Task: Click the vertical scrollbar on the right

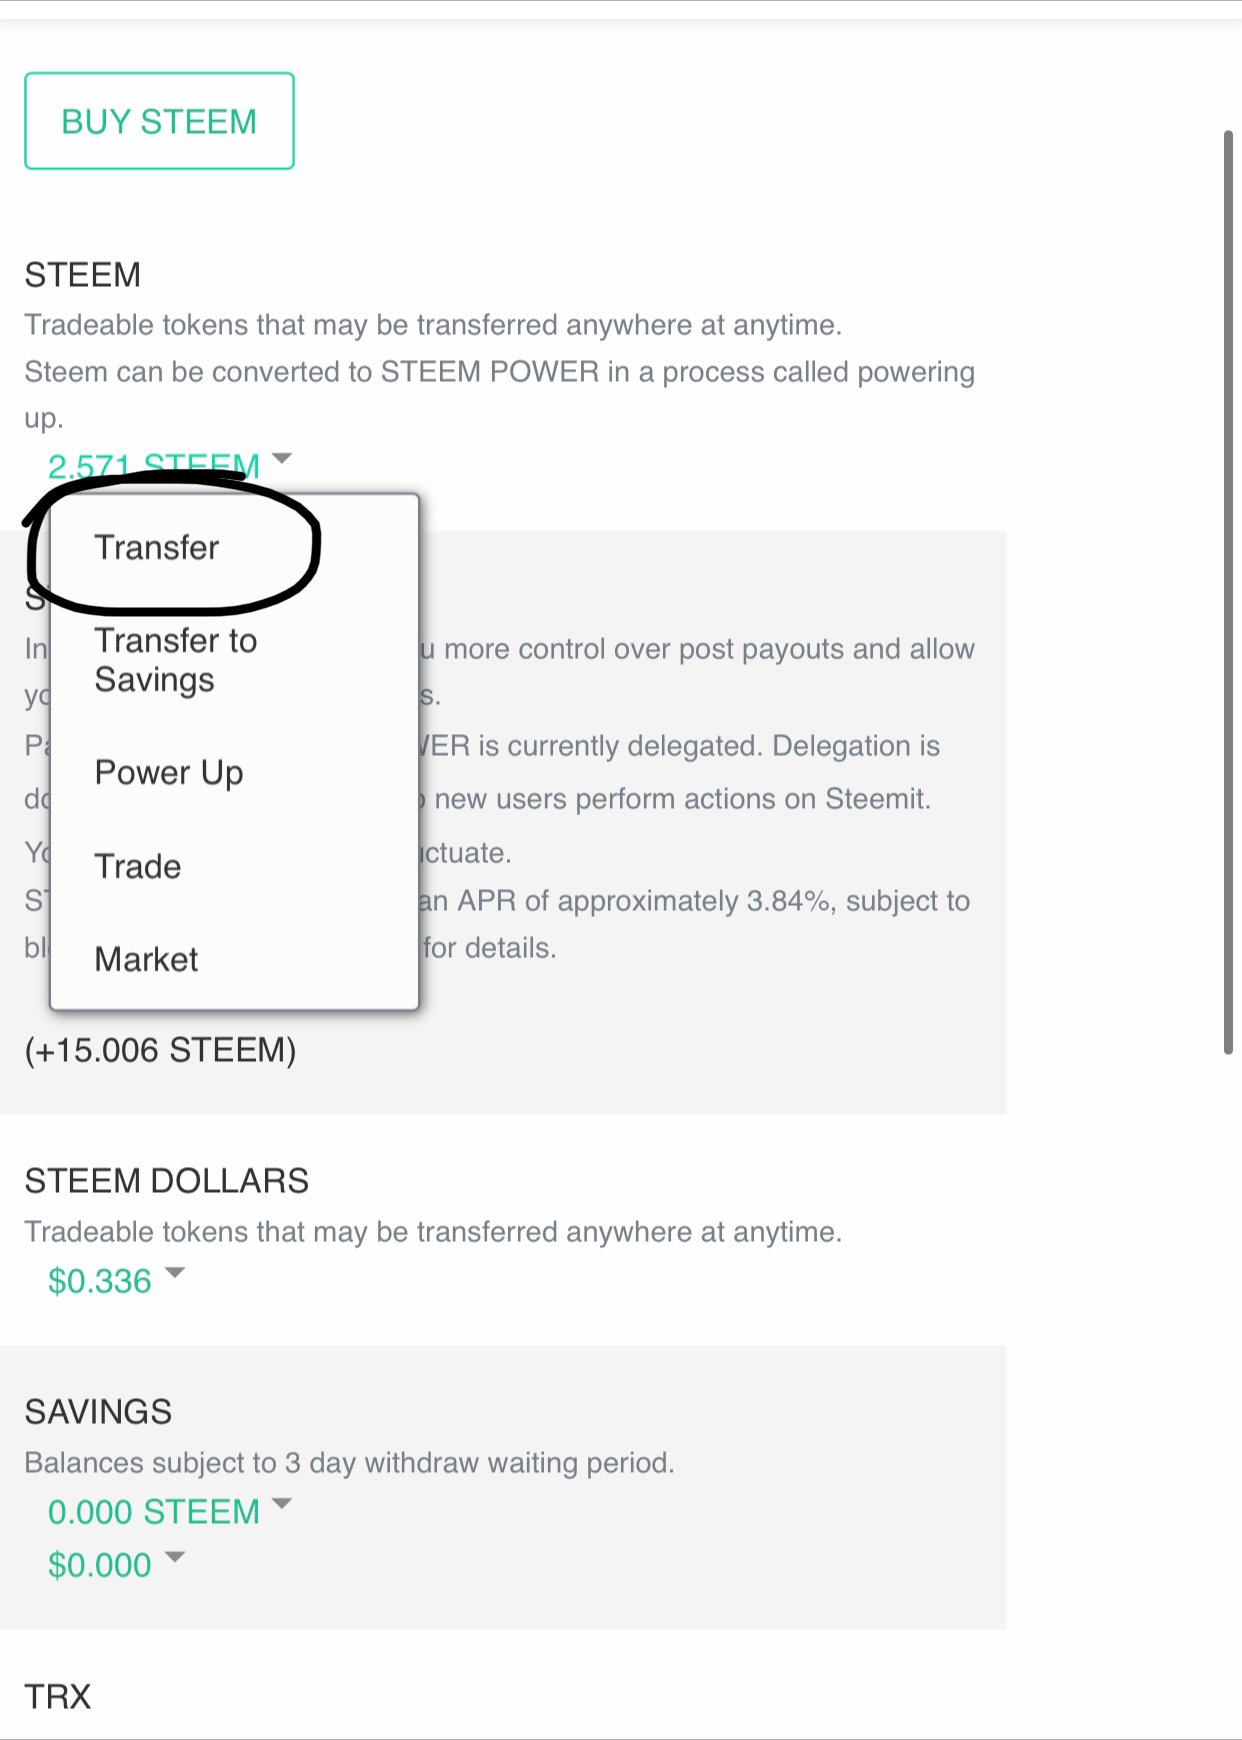Action: click(1228, 590)
